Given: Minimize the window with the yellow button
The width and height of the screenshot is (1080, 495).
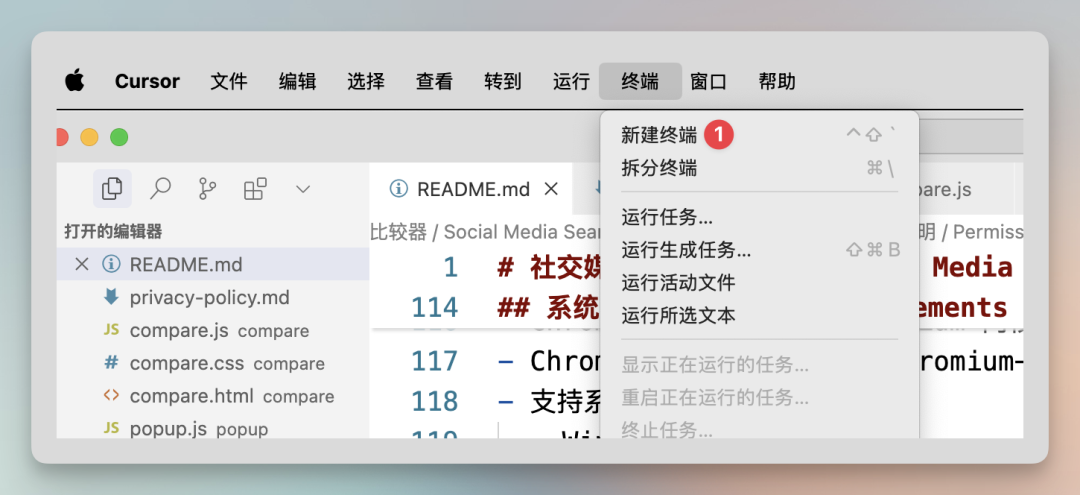Looking at the screenshot, I should (x=90, y=138).
